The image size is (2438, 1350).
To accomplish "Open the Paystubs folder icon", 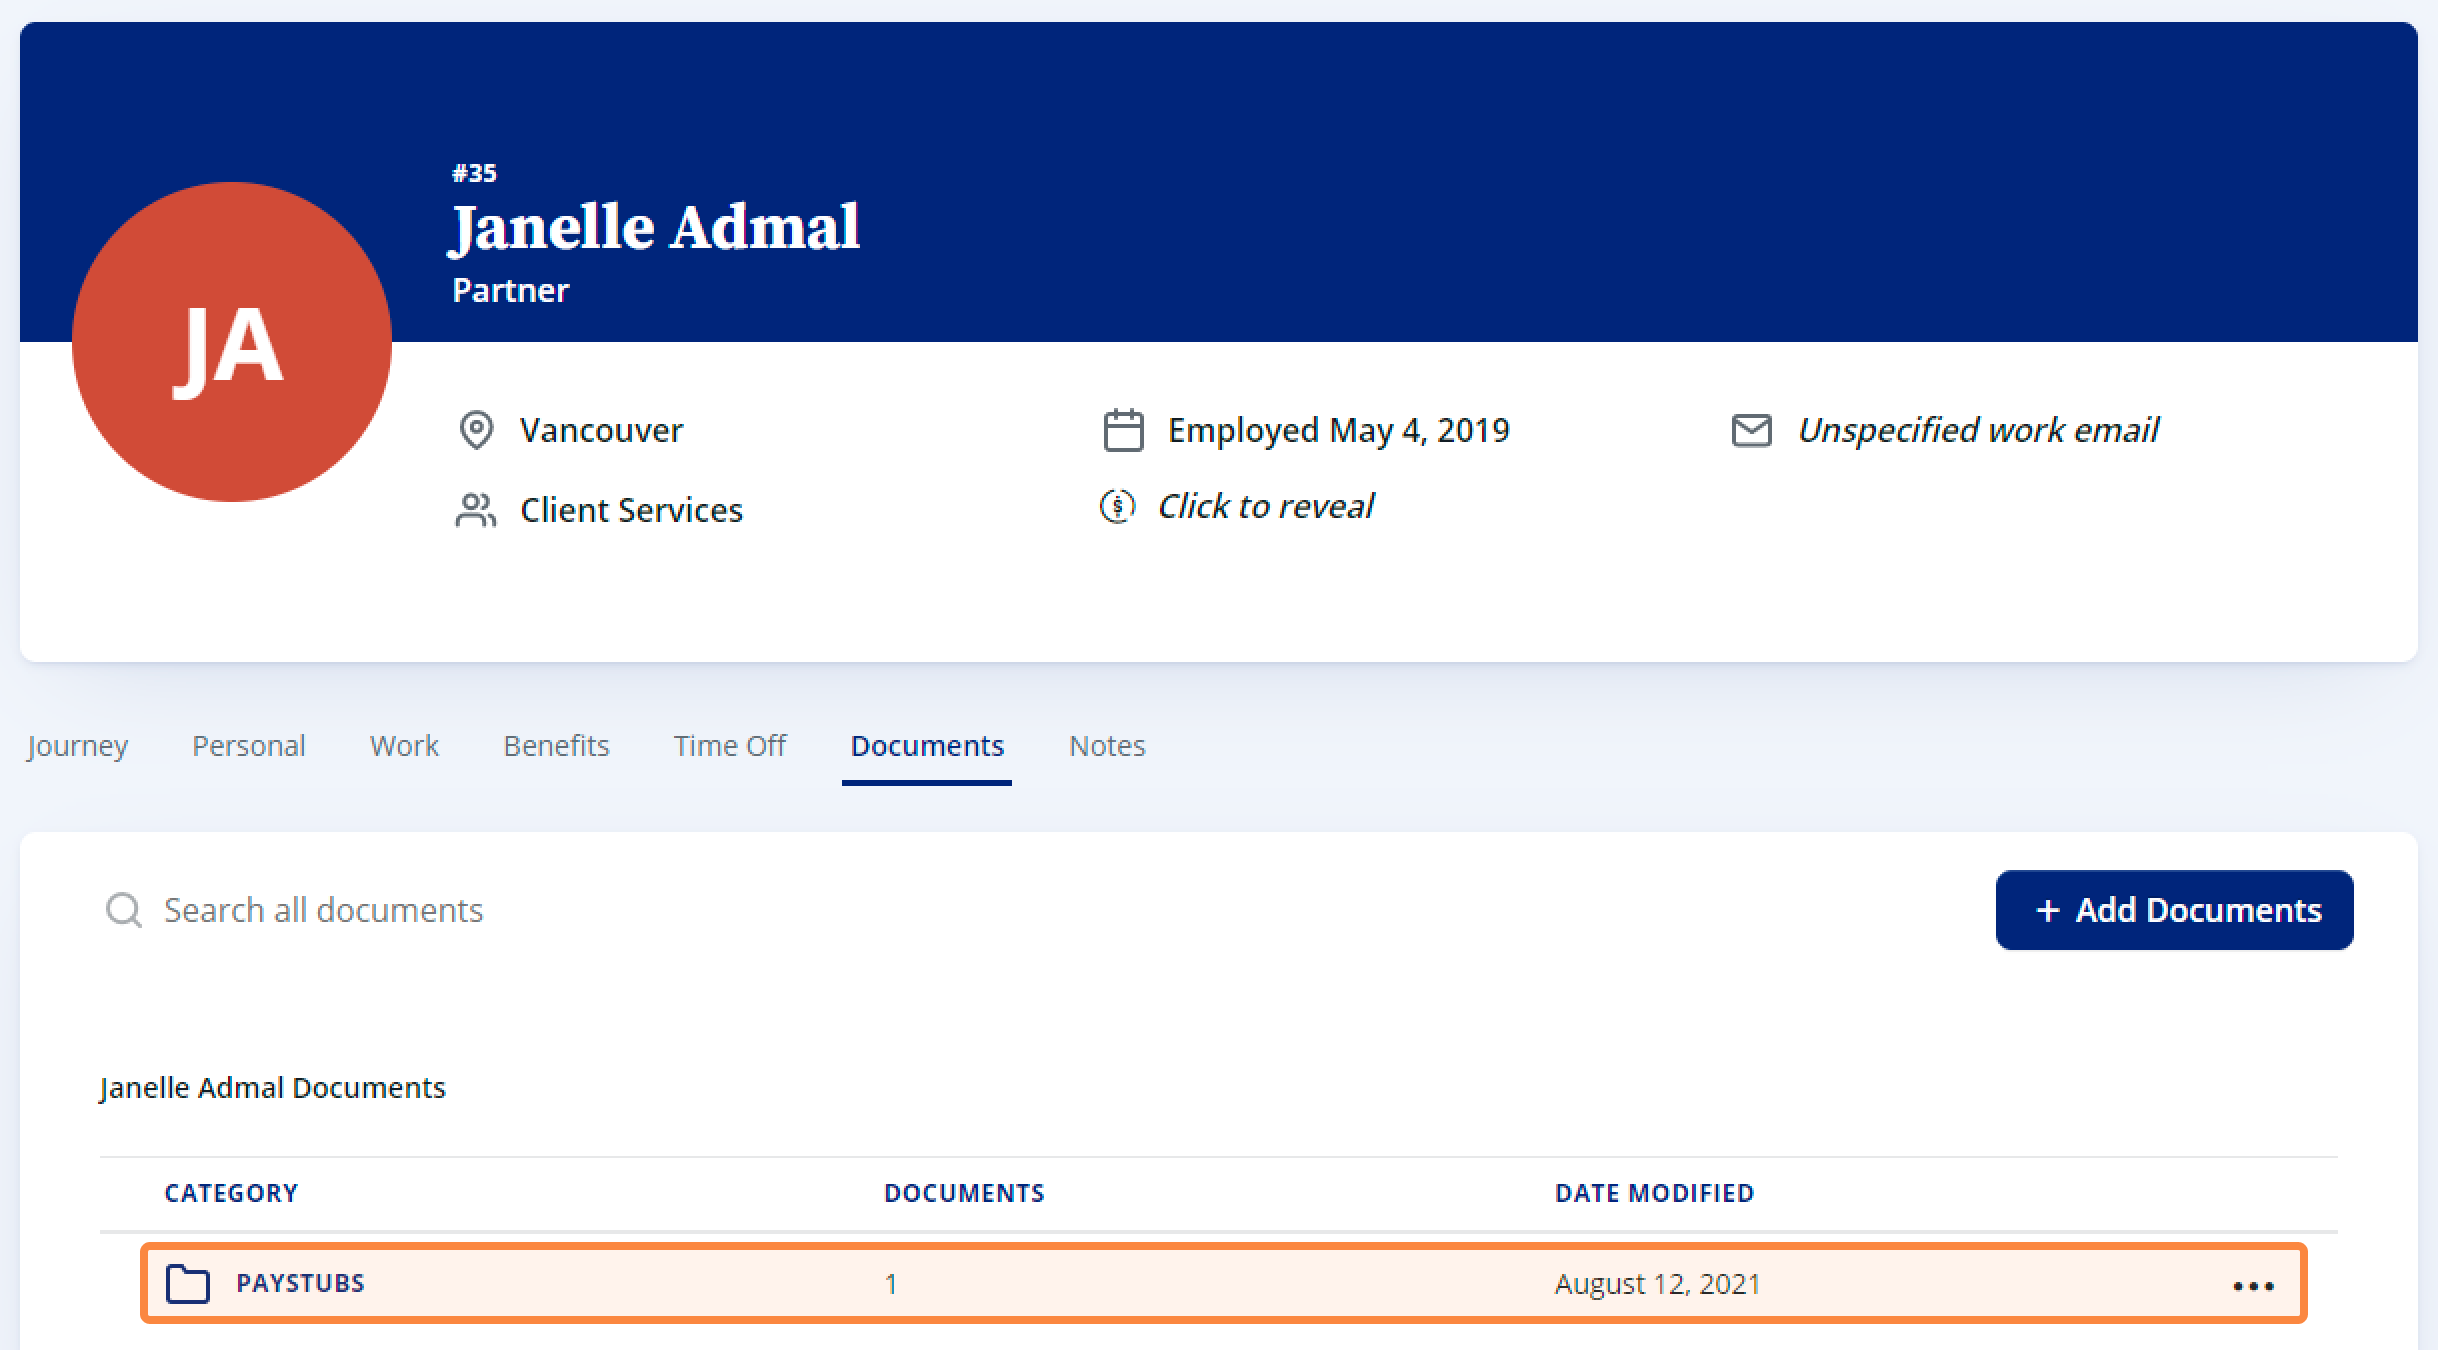I will pyautogui.click(x=189, y=1283).
